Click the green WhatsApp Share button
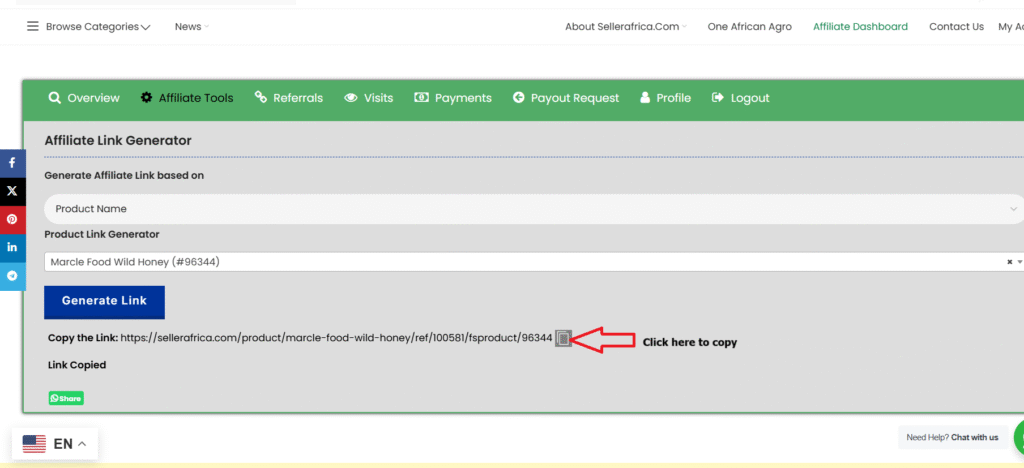1024x468 pixels. point(66,398)
